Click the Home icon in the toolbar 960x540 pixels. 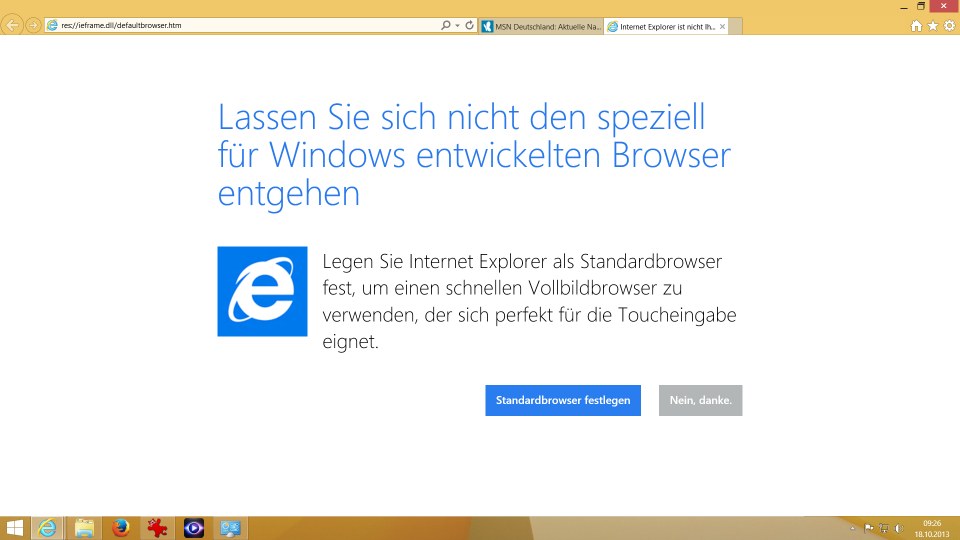916,26
